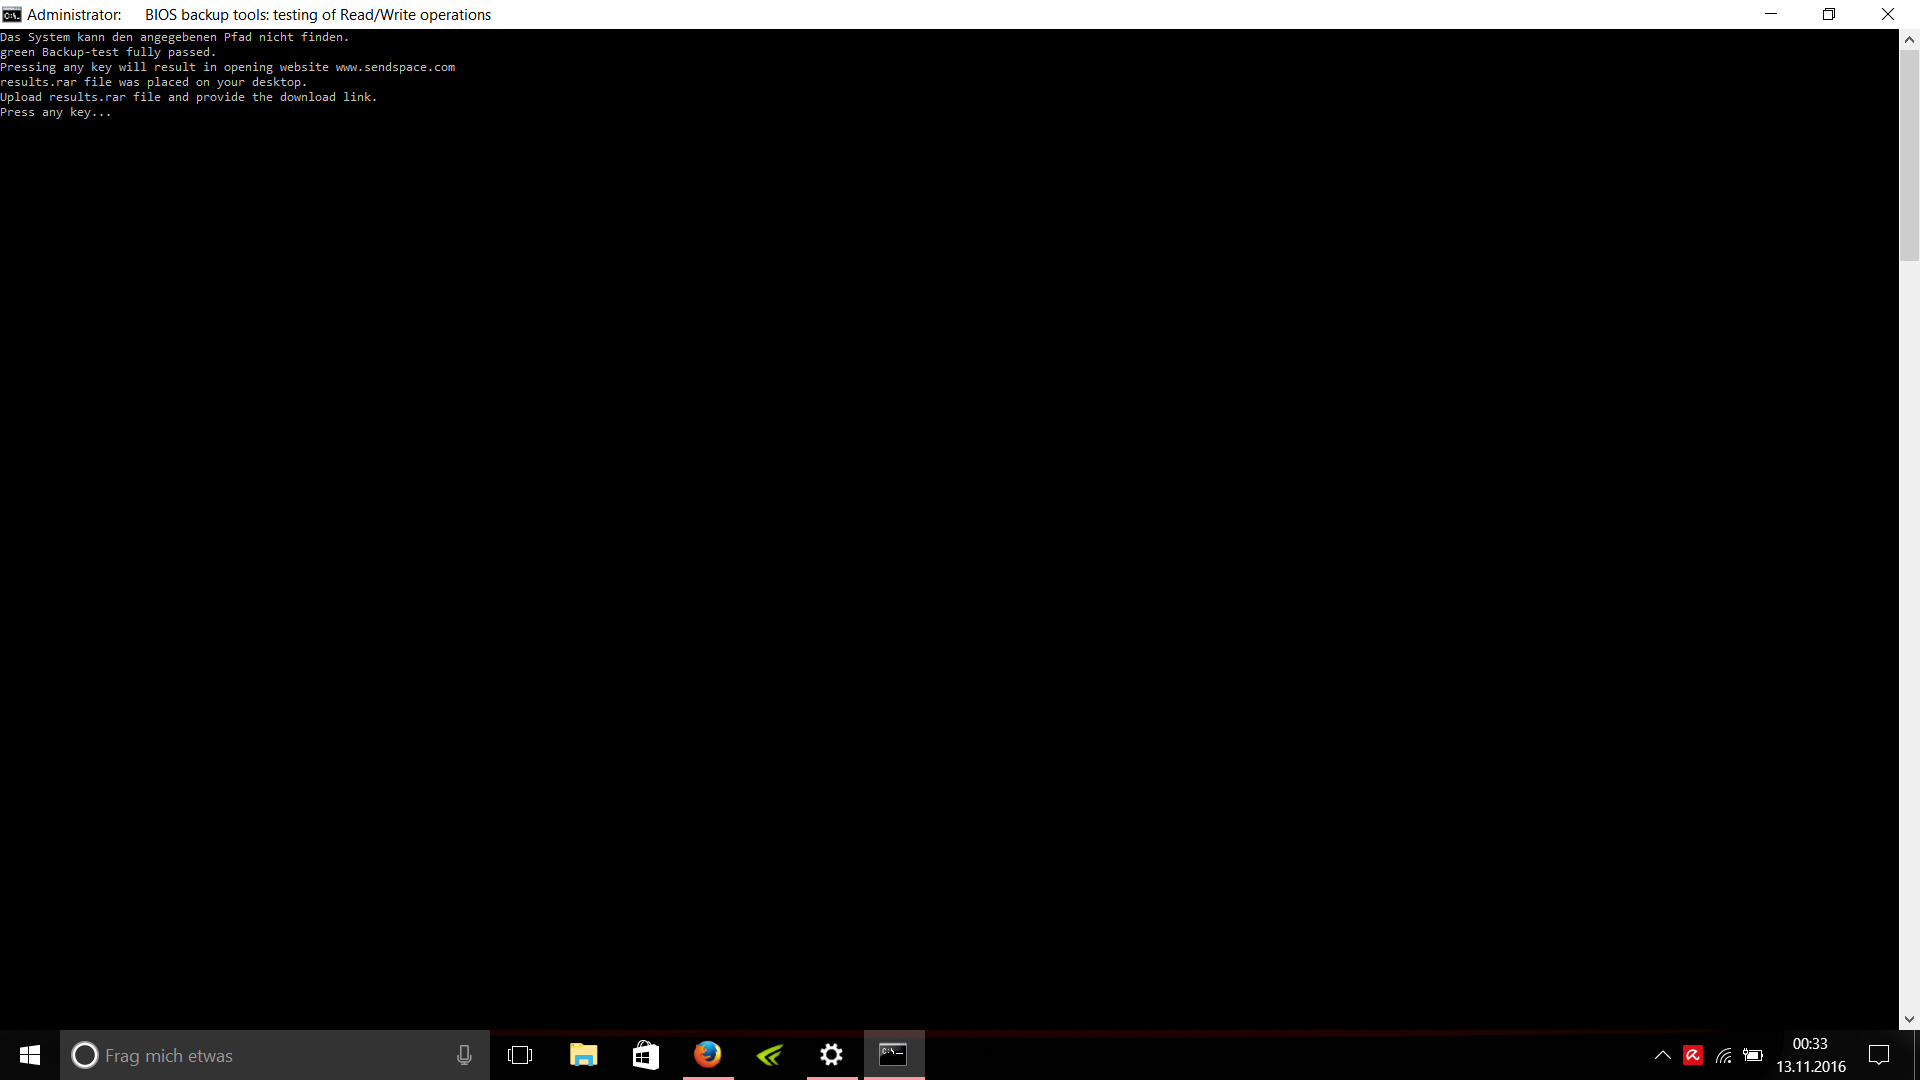Click the console scrollbar up arrow

point(1909,40)
